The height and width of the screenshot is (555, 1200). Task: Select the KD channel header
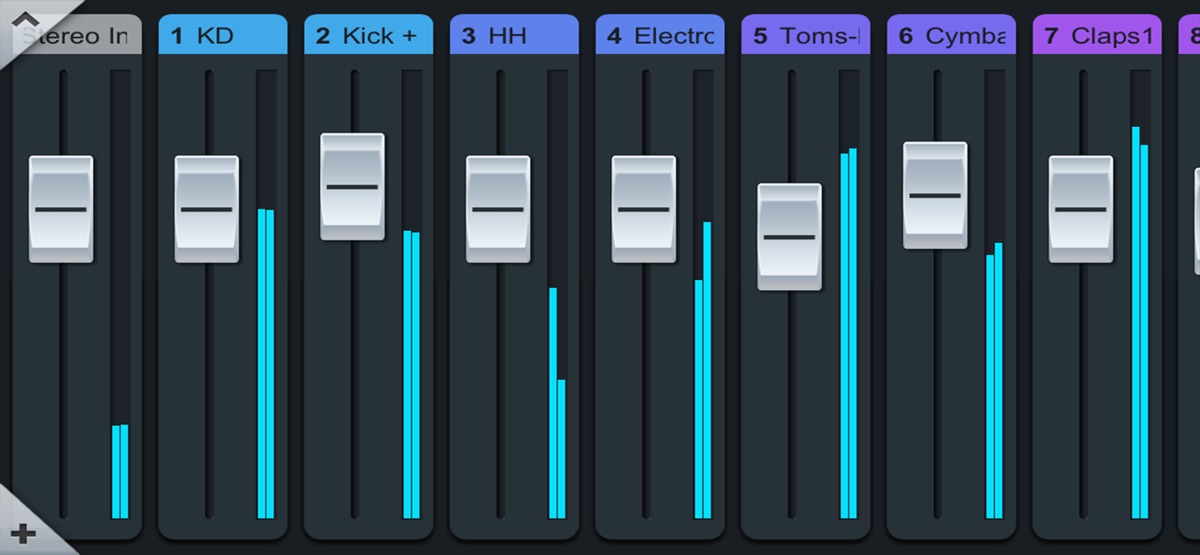tap(223, 36)
